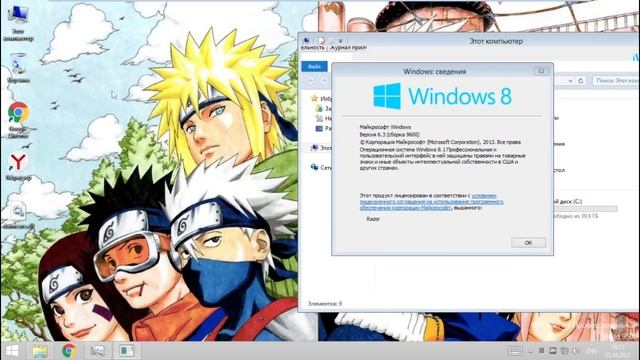Click the Windows 8 logo in dialog
Screen dimensions: 640x360
click(442, 96)
